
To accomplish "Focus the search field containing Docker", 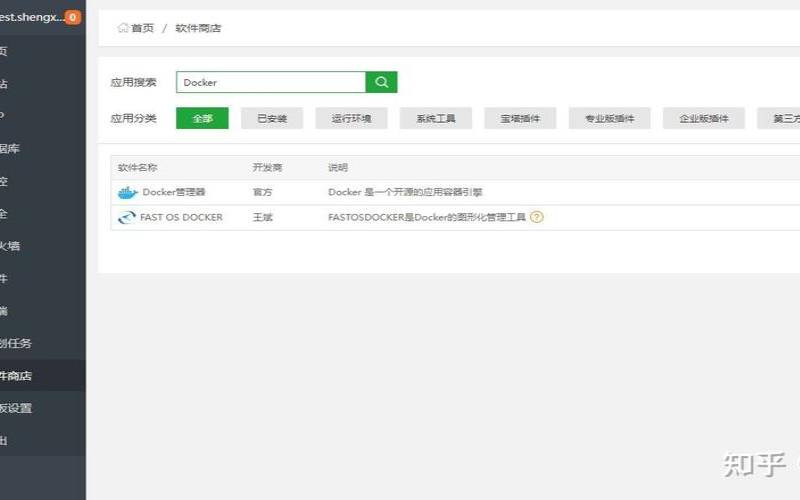I will (x=270, y=82).
